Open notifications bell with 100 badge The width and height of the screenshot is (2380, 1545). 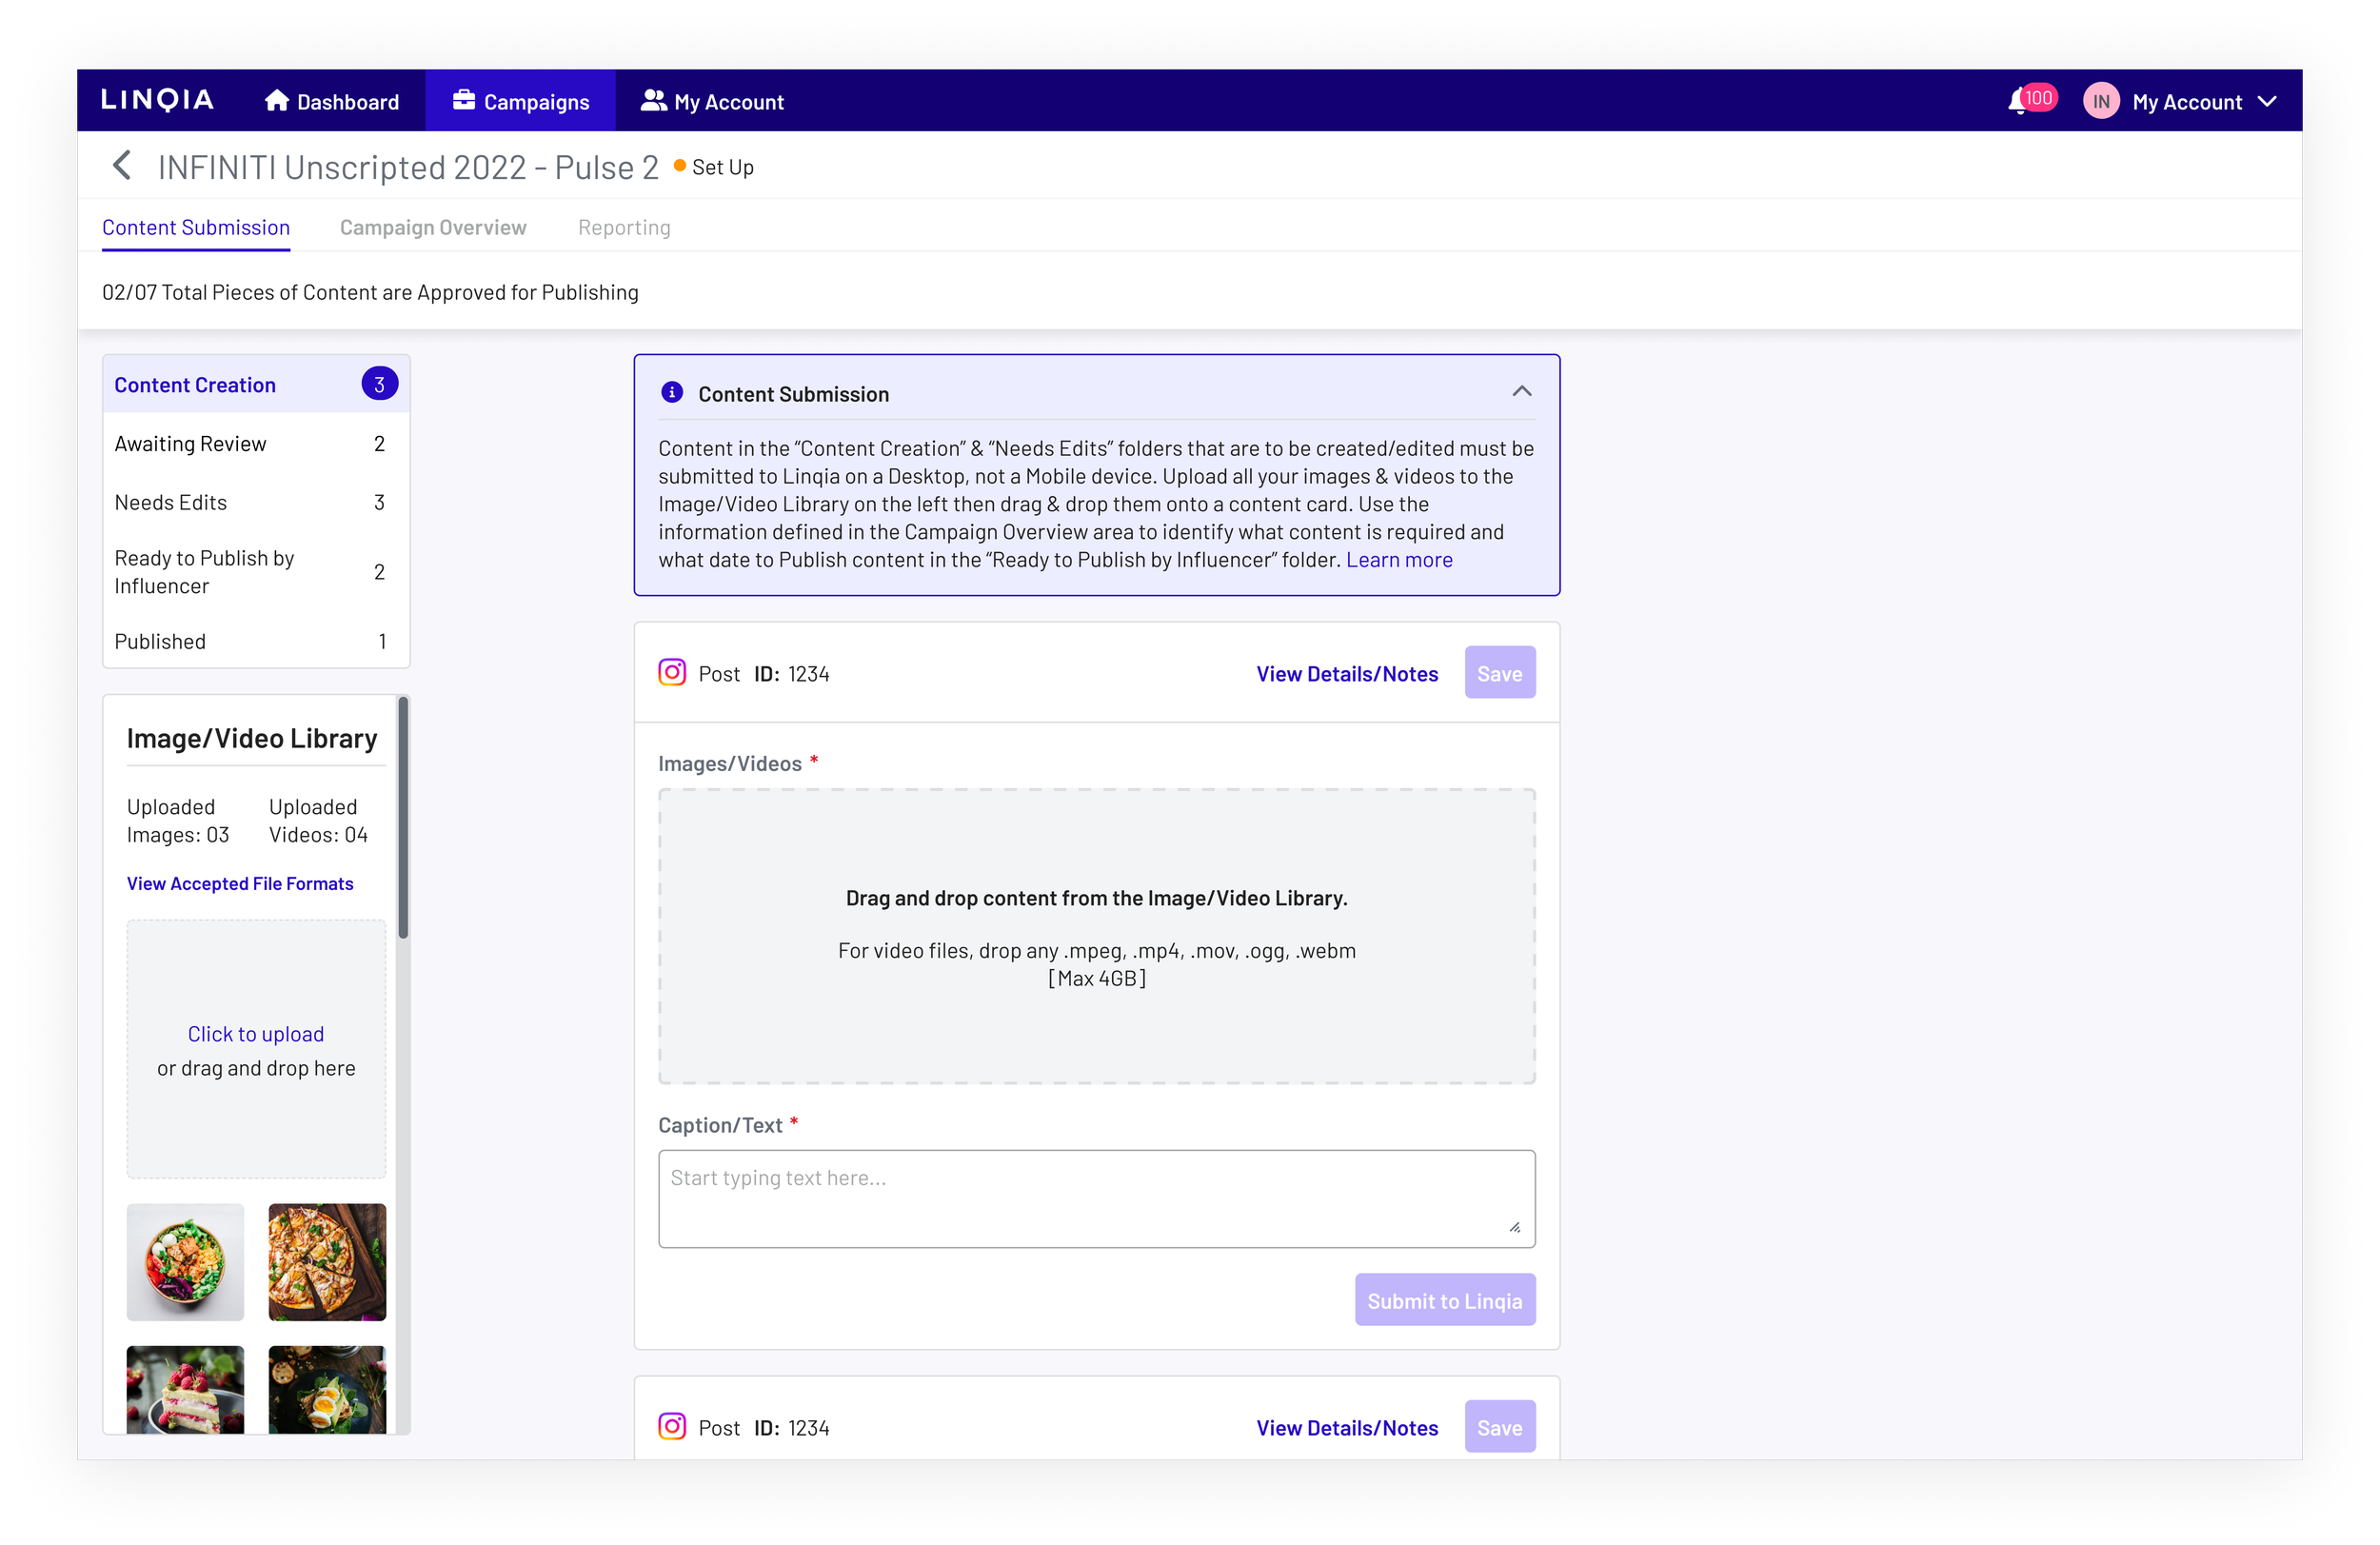point(2019,101)
